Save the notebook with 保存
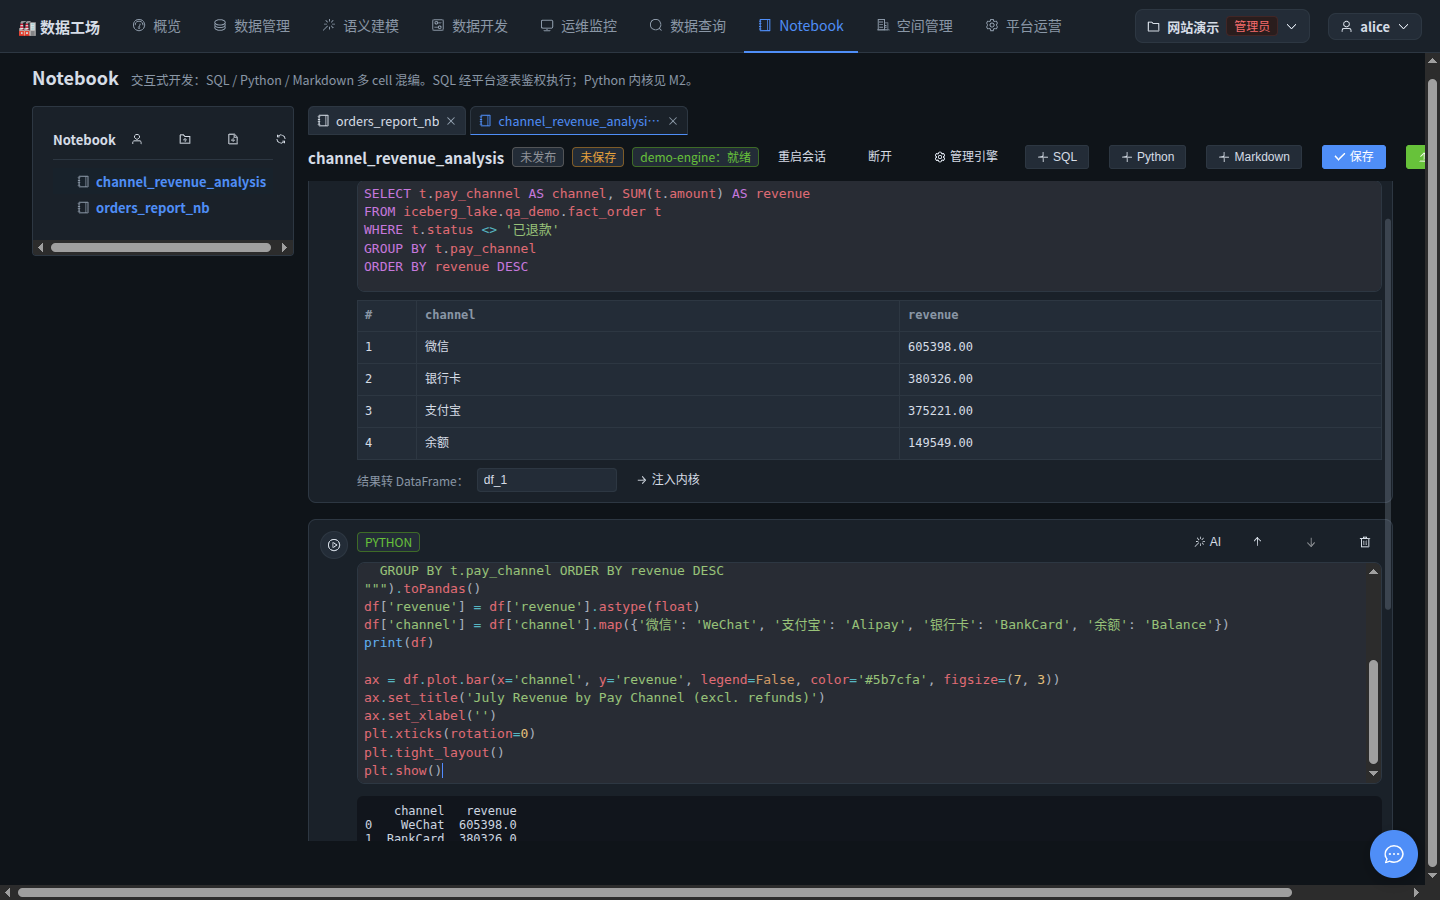1440x900 pixels. point(1354,157)
